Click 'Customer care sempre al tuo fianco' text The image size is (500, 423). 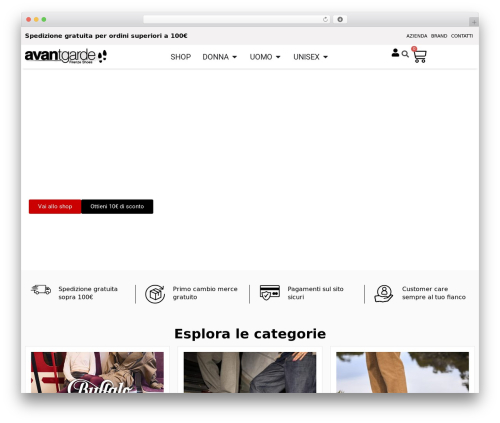click(x=434, y=293)
